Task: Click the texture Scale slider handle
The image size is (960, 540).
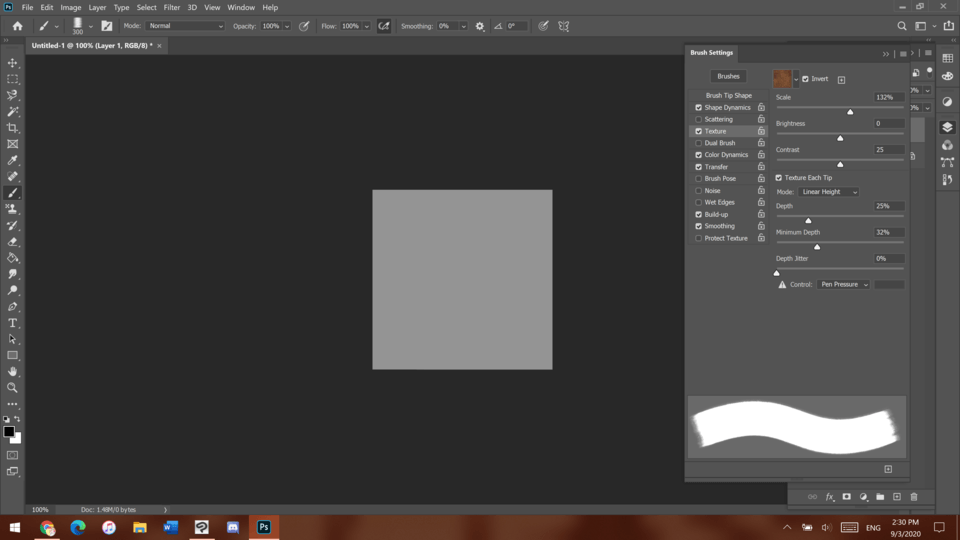Action: tap(850, 112)
